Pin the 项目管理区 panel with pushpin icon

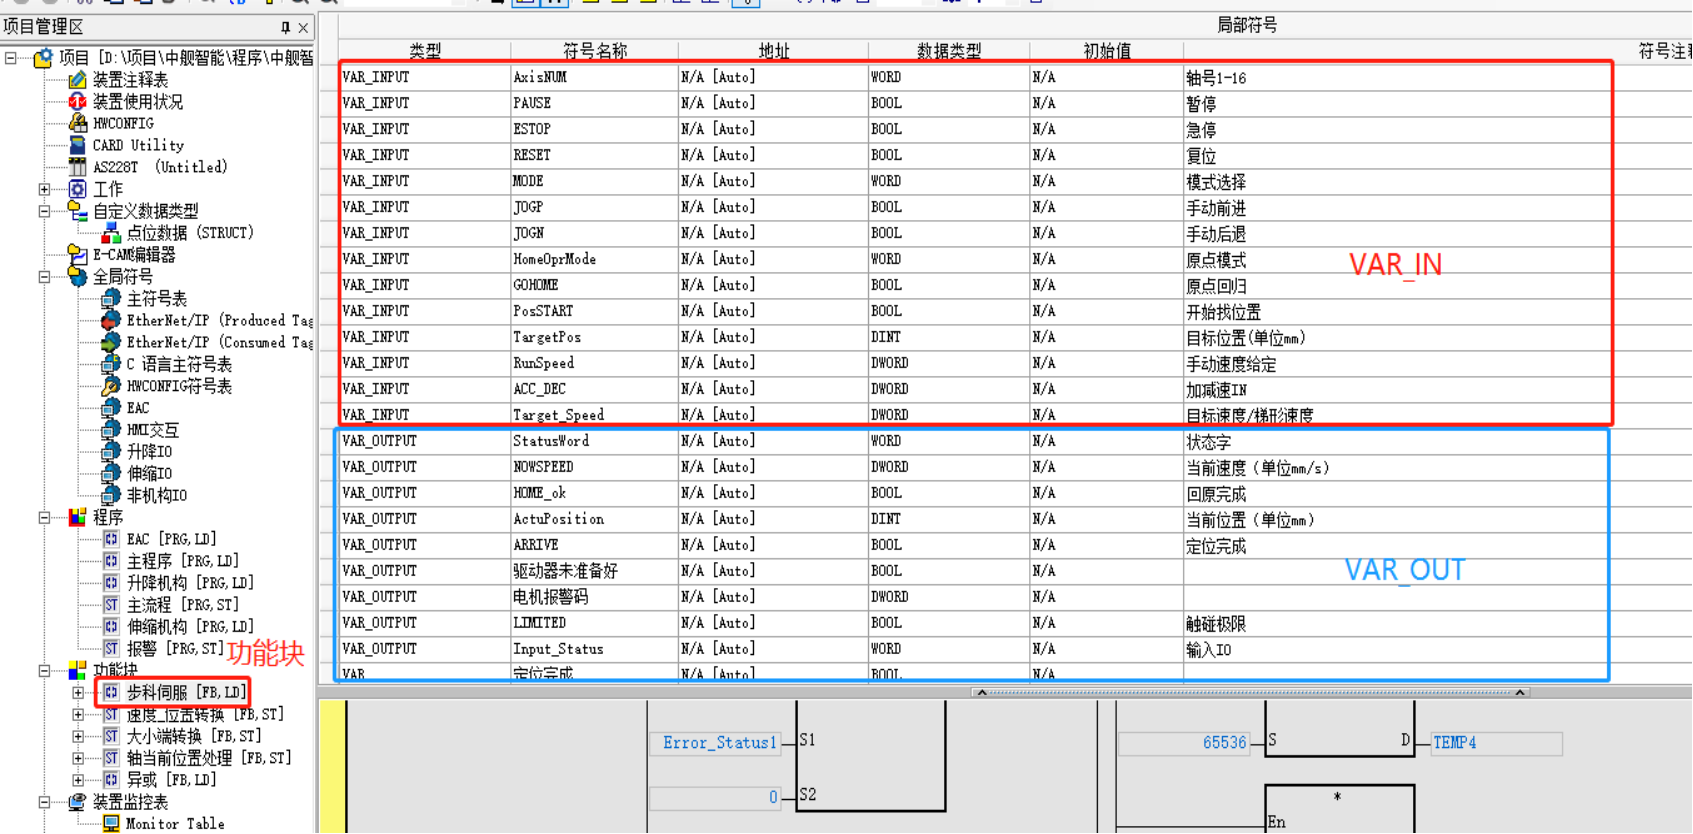285,27
